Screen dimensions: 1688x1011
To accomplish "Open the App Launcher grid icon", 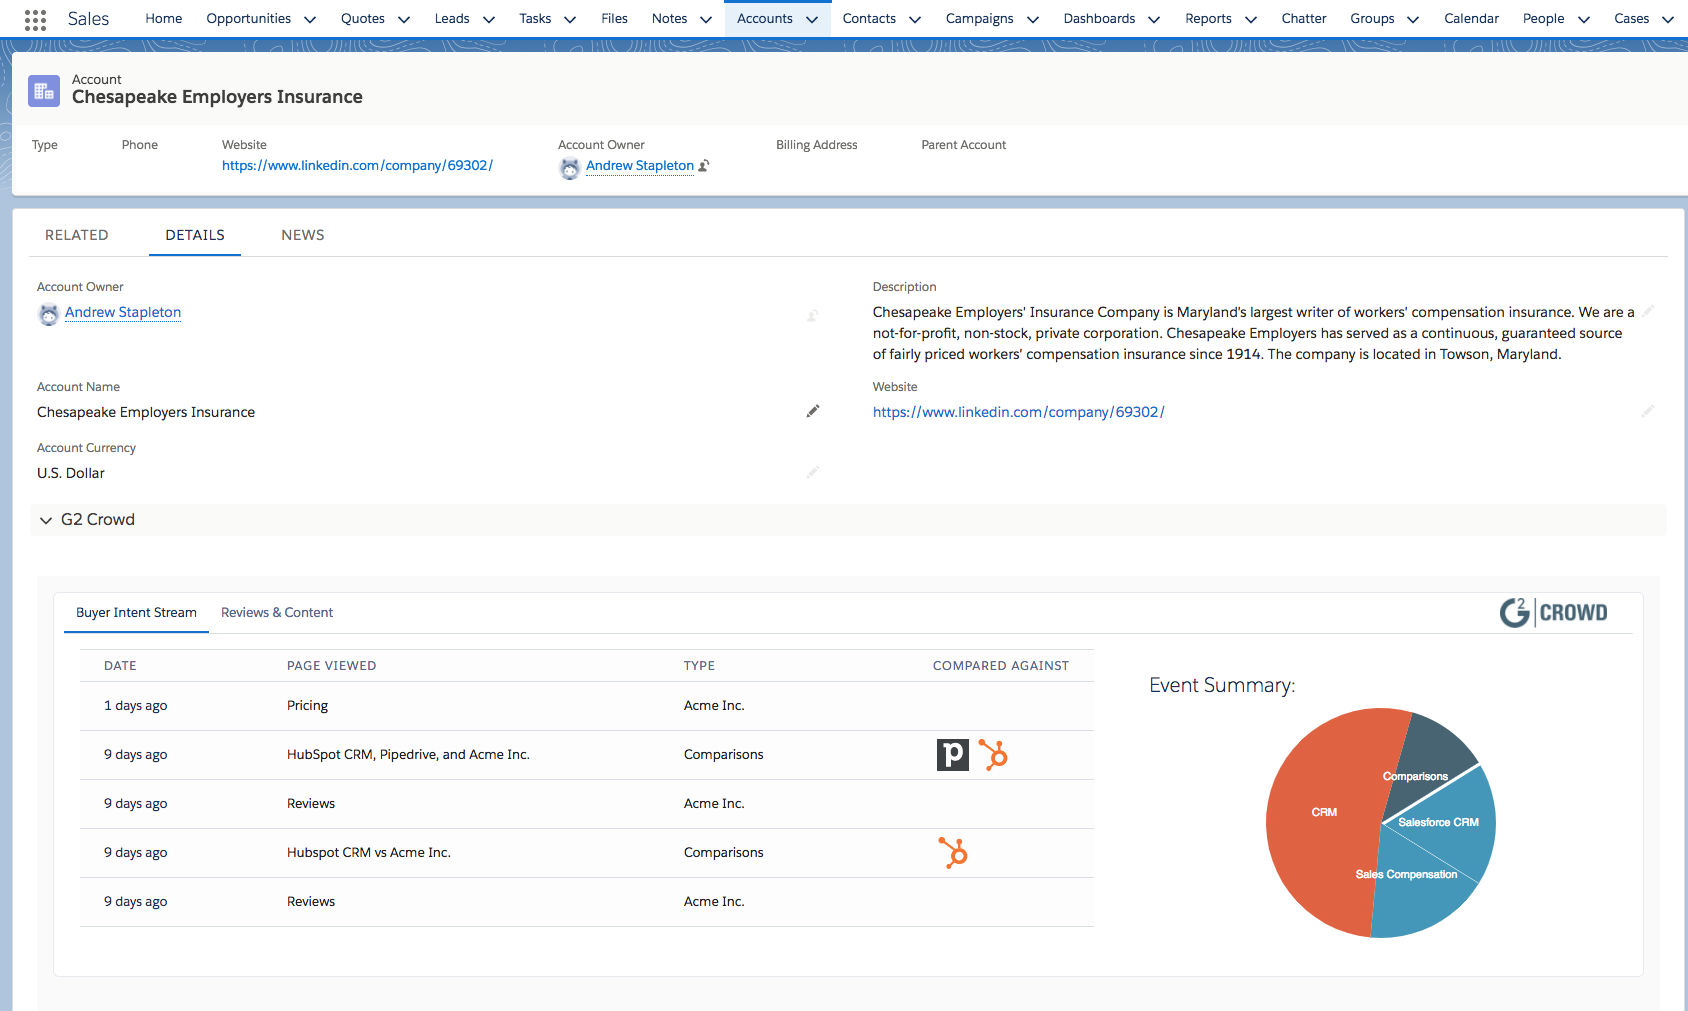I will click(35, 19).
